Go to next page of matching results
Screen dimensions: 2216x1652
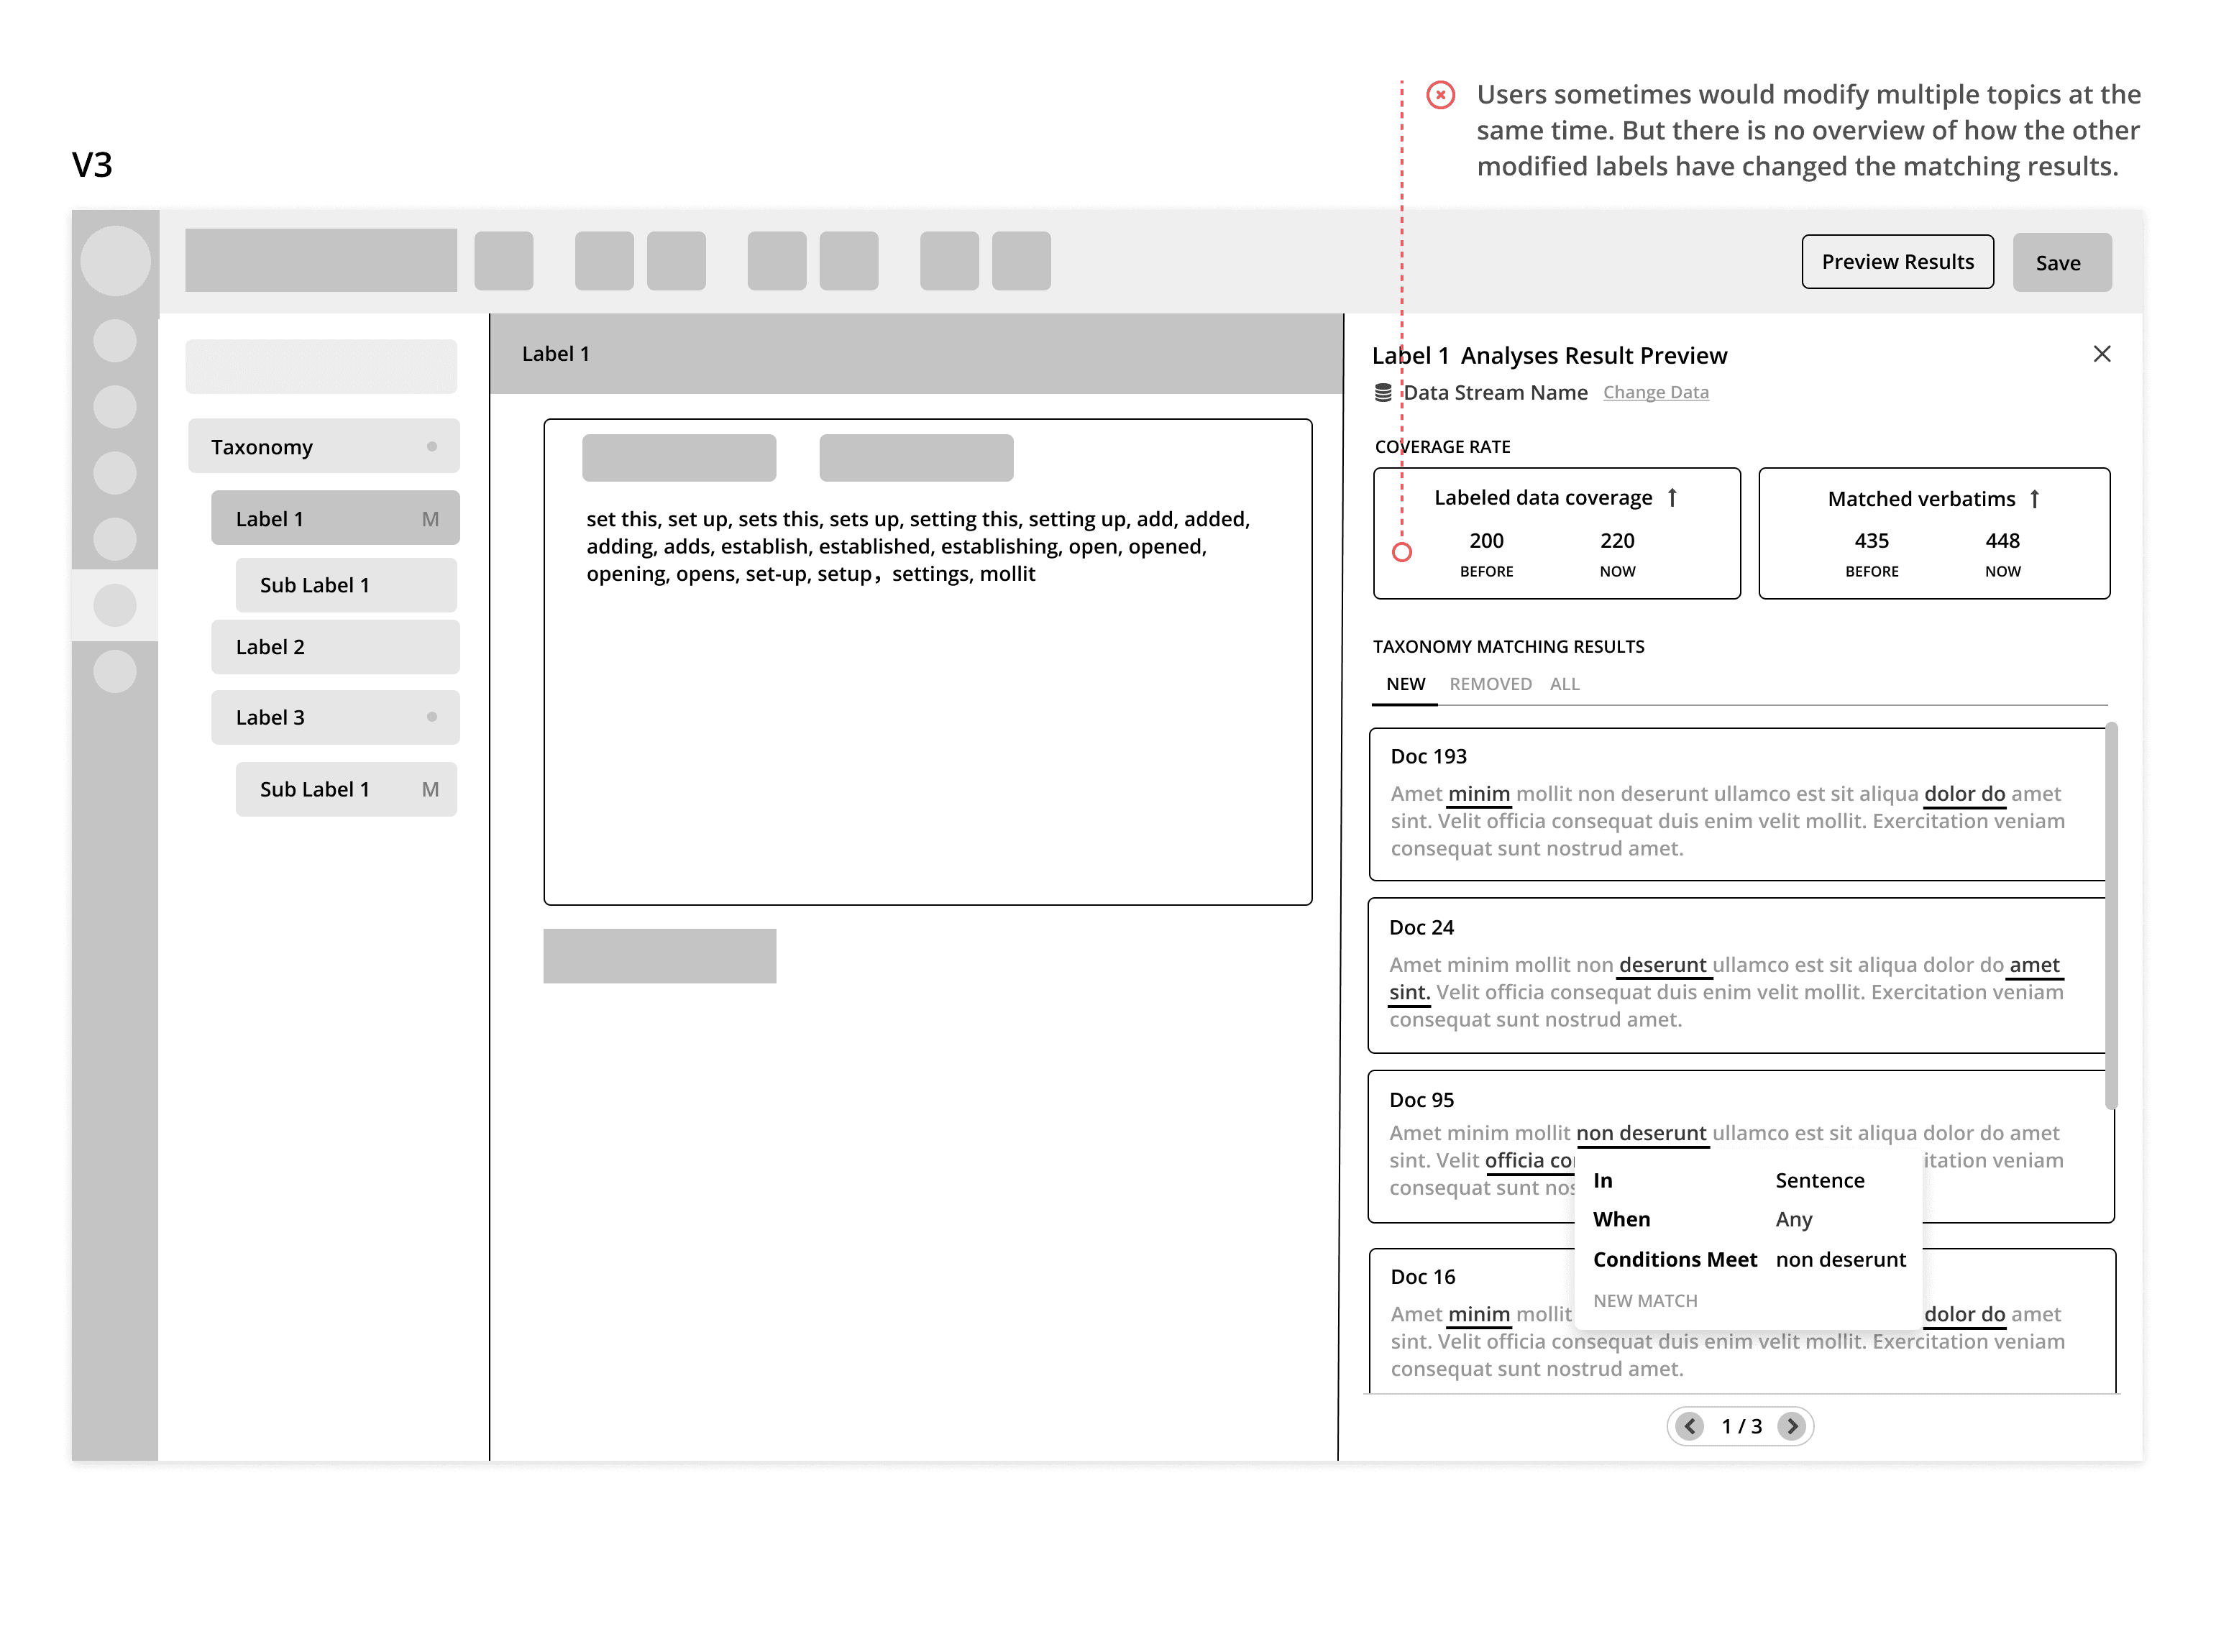tap(1791, 1426)
